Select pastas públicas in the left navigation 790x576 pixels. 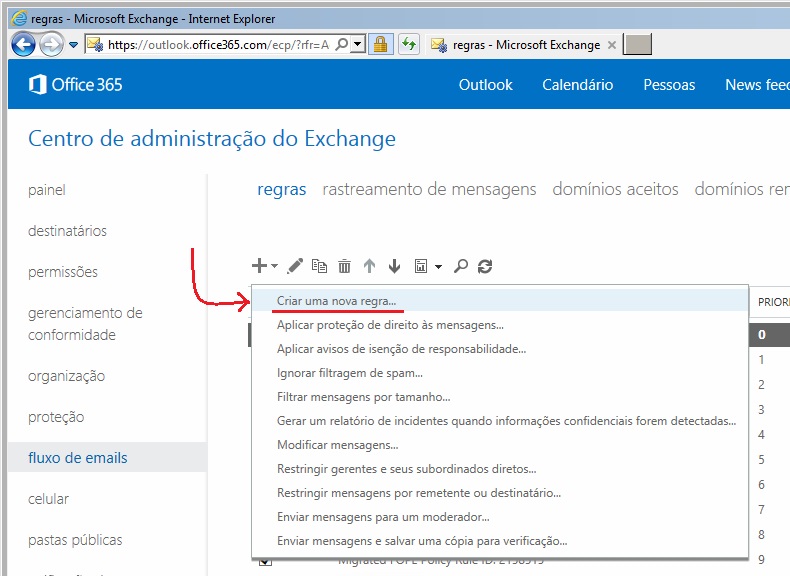(x=75, y=540)
